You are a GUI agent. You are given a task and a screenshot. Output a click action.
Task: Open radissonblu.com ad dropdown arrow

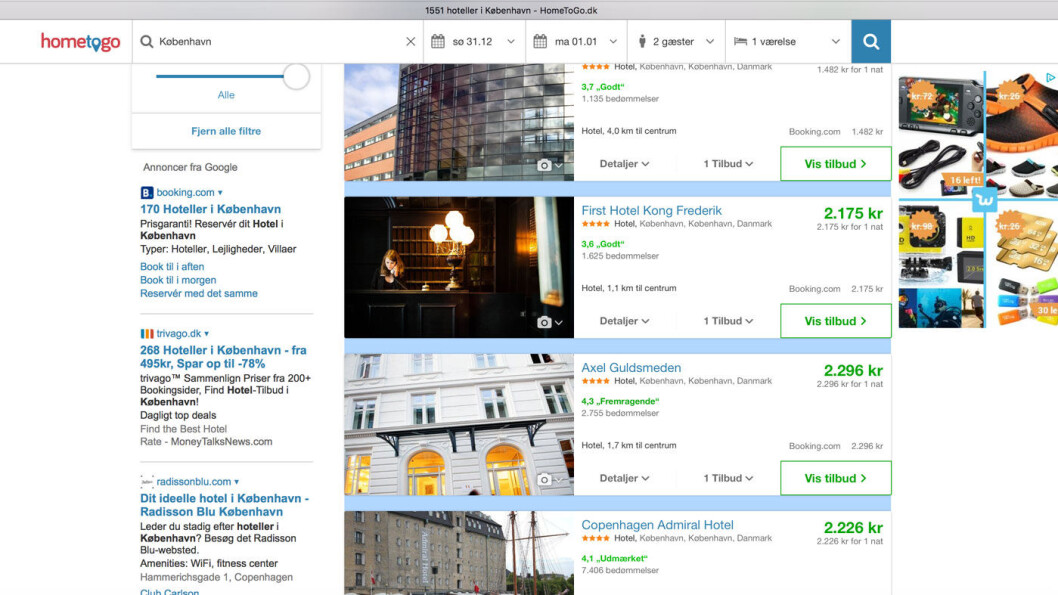click(236, 482)
